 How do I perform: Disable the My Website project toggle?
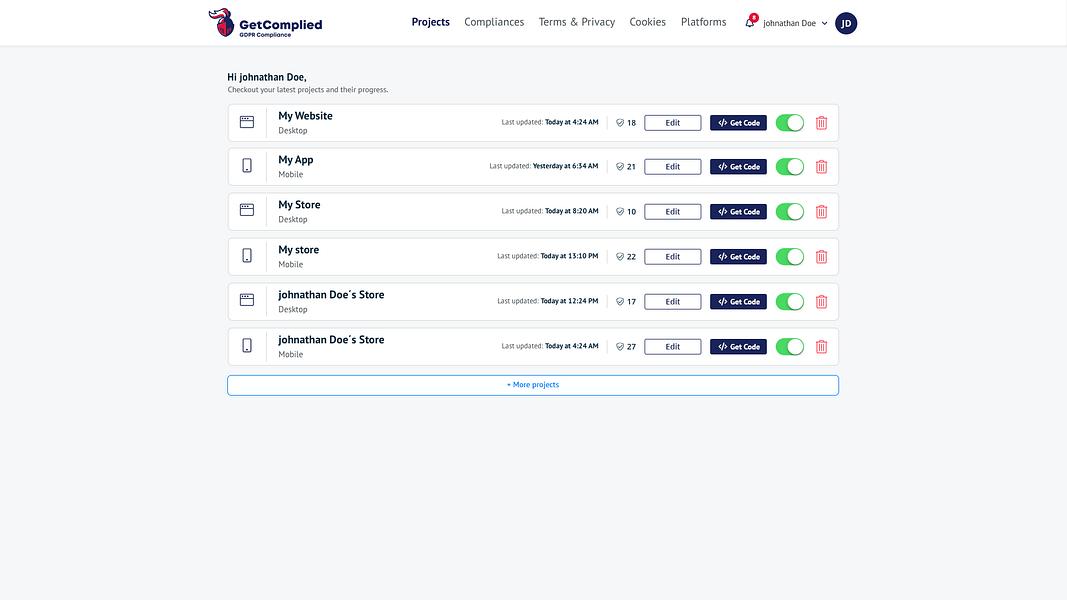click(x=790, y=122)
